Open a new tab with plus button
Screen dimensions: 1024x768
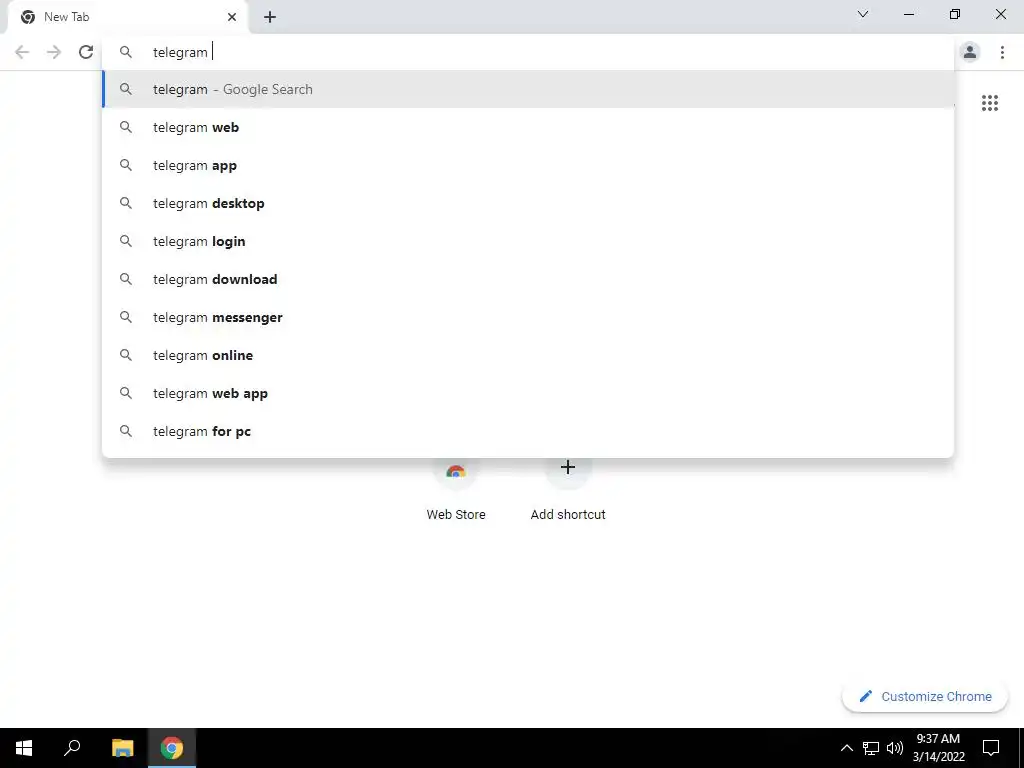270,17
